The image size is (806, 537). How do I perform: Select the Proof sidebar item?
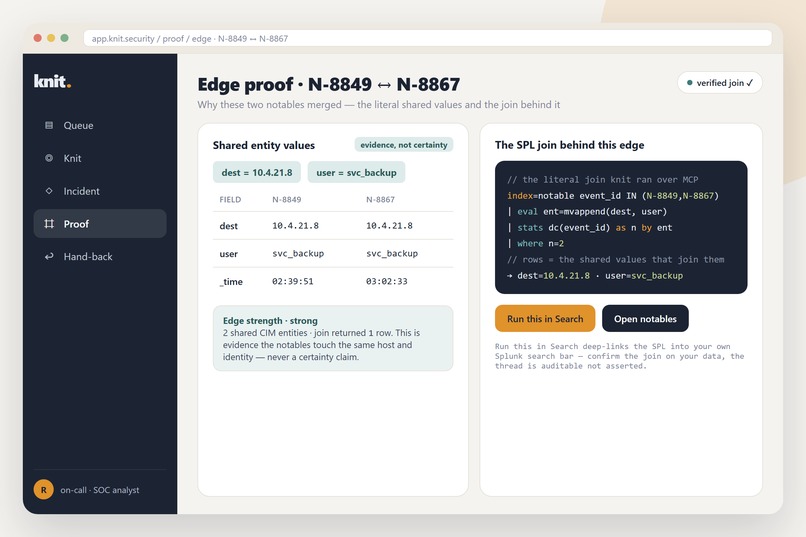point(100,224)
